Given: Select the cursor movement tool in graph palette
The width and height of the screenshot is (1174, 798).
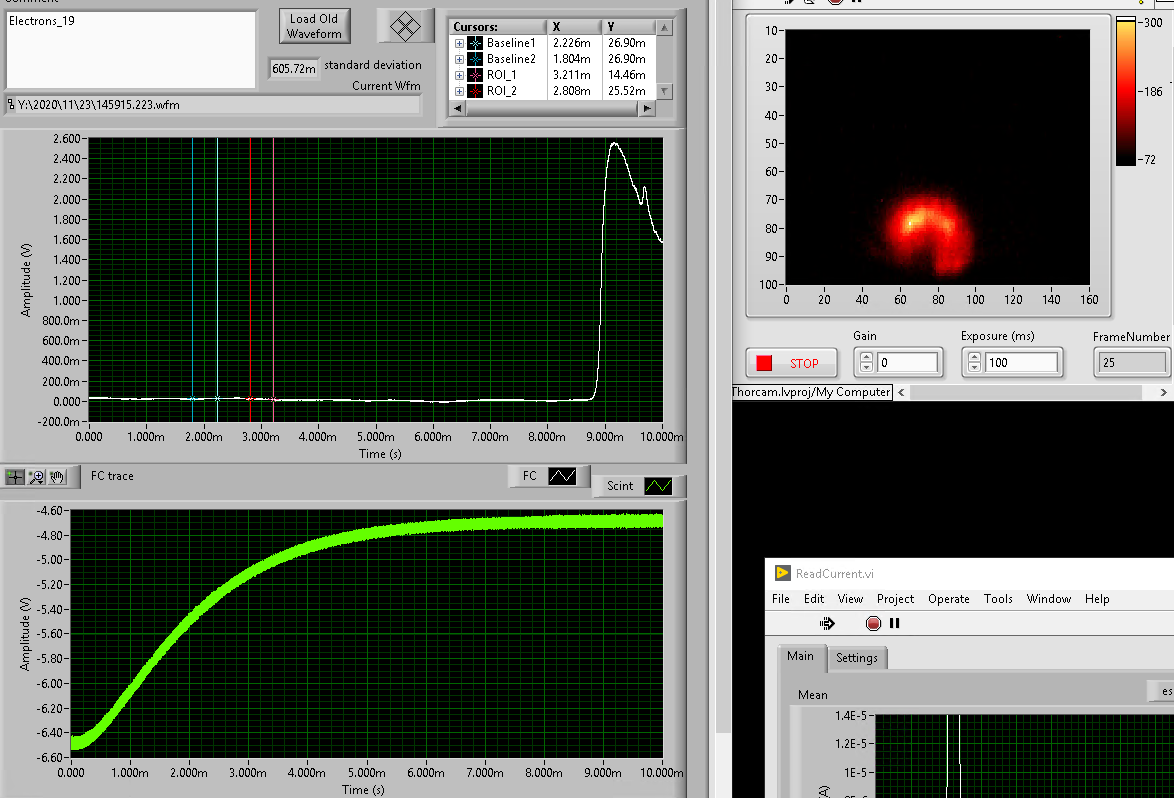Looking at the screenshot, I should coord(15,477).
